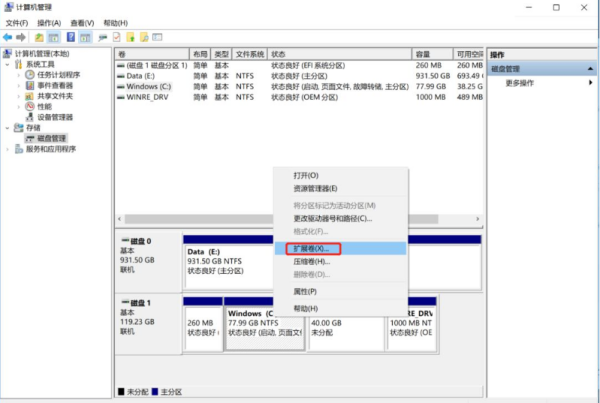Expand 更多操作 submenu arrow
Image resolution: width=600 pixels, height=403 pixels.
click(x=591, y=83)
